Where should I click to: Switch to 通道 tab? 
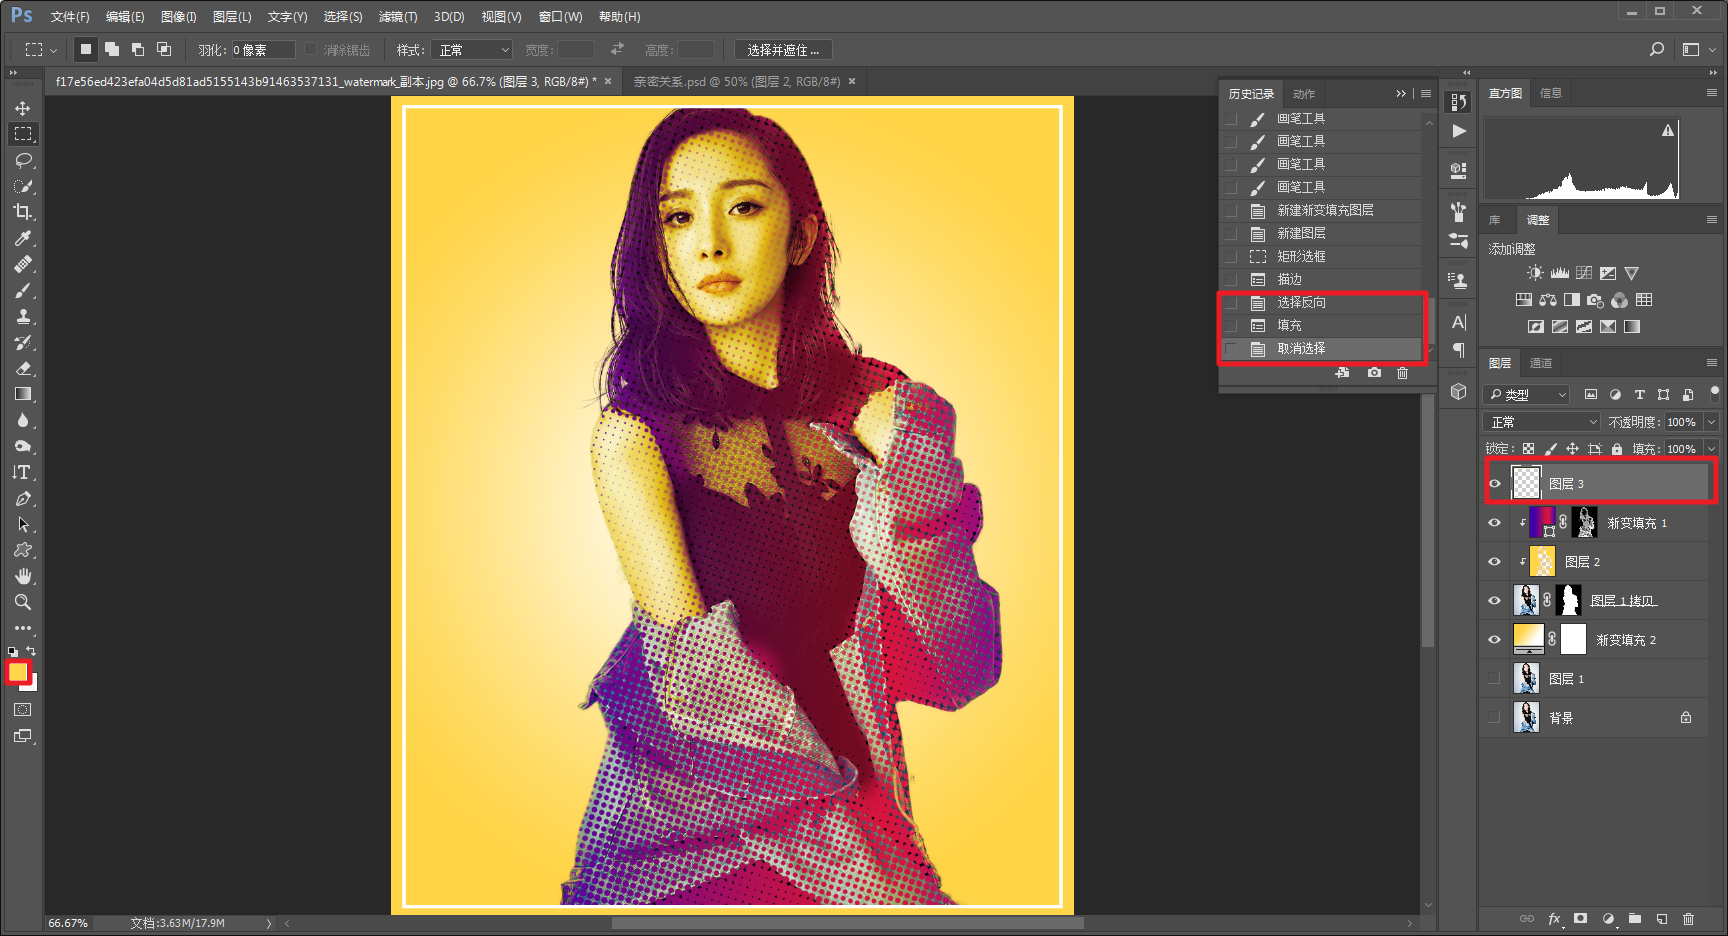[1541, 363]
